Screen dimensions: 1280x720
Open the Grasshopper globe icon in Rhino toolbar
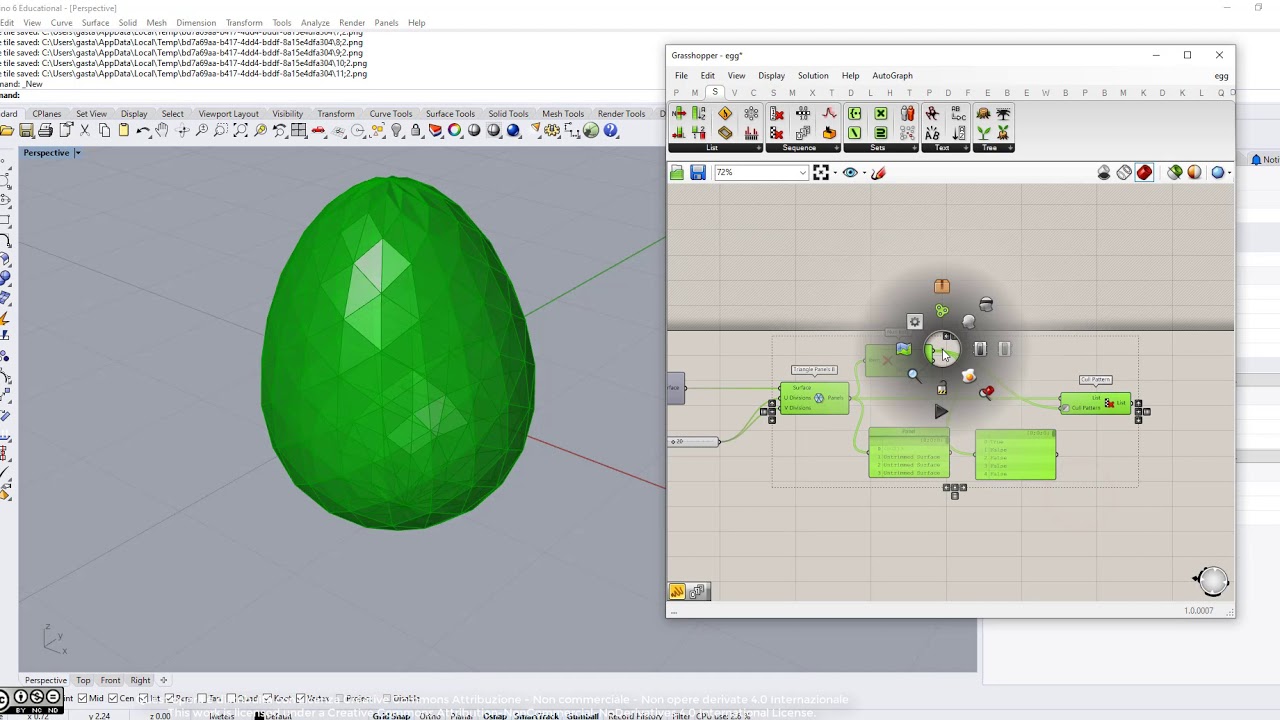tap(591, 130)
